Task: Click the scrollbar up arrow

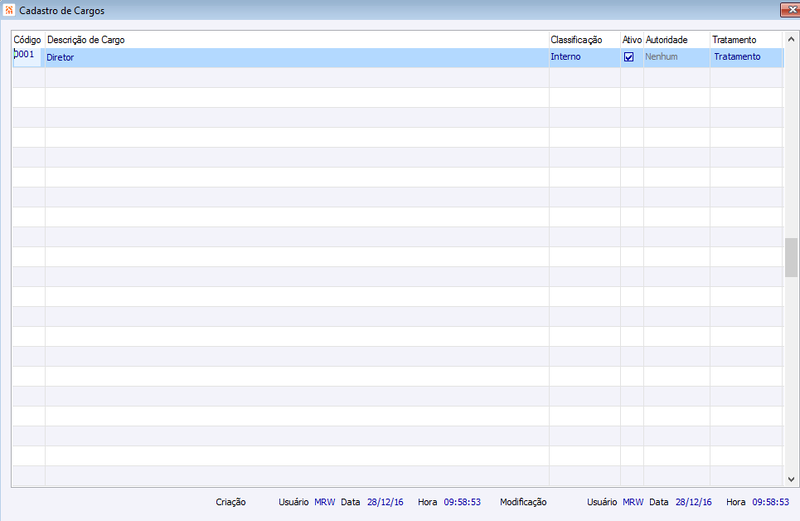Action: [791, 39]
